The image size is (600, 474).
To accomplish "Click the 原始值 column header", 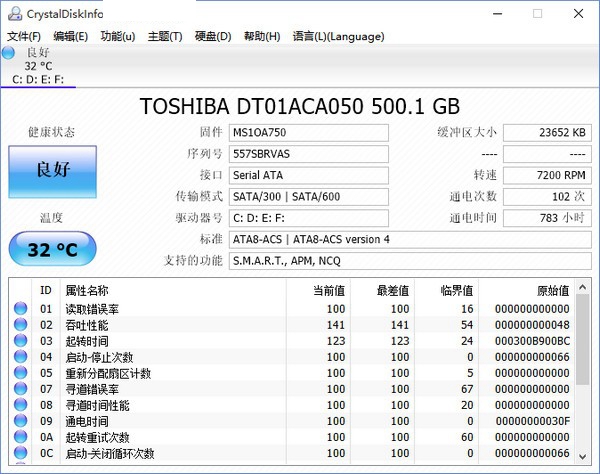I will click(x=553, y=290).
